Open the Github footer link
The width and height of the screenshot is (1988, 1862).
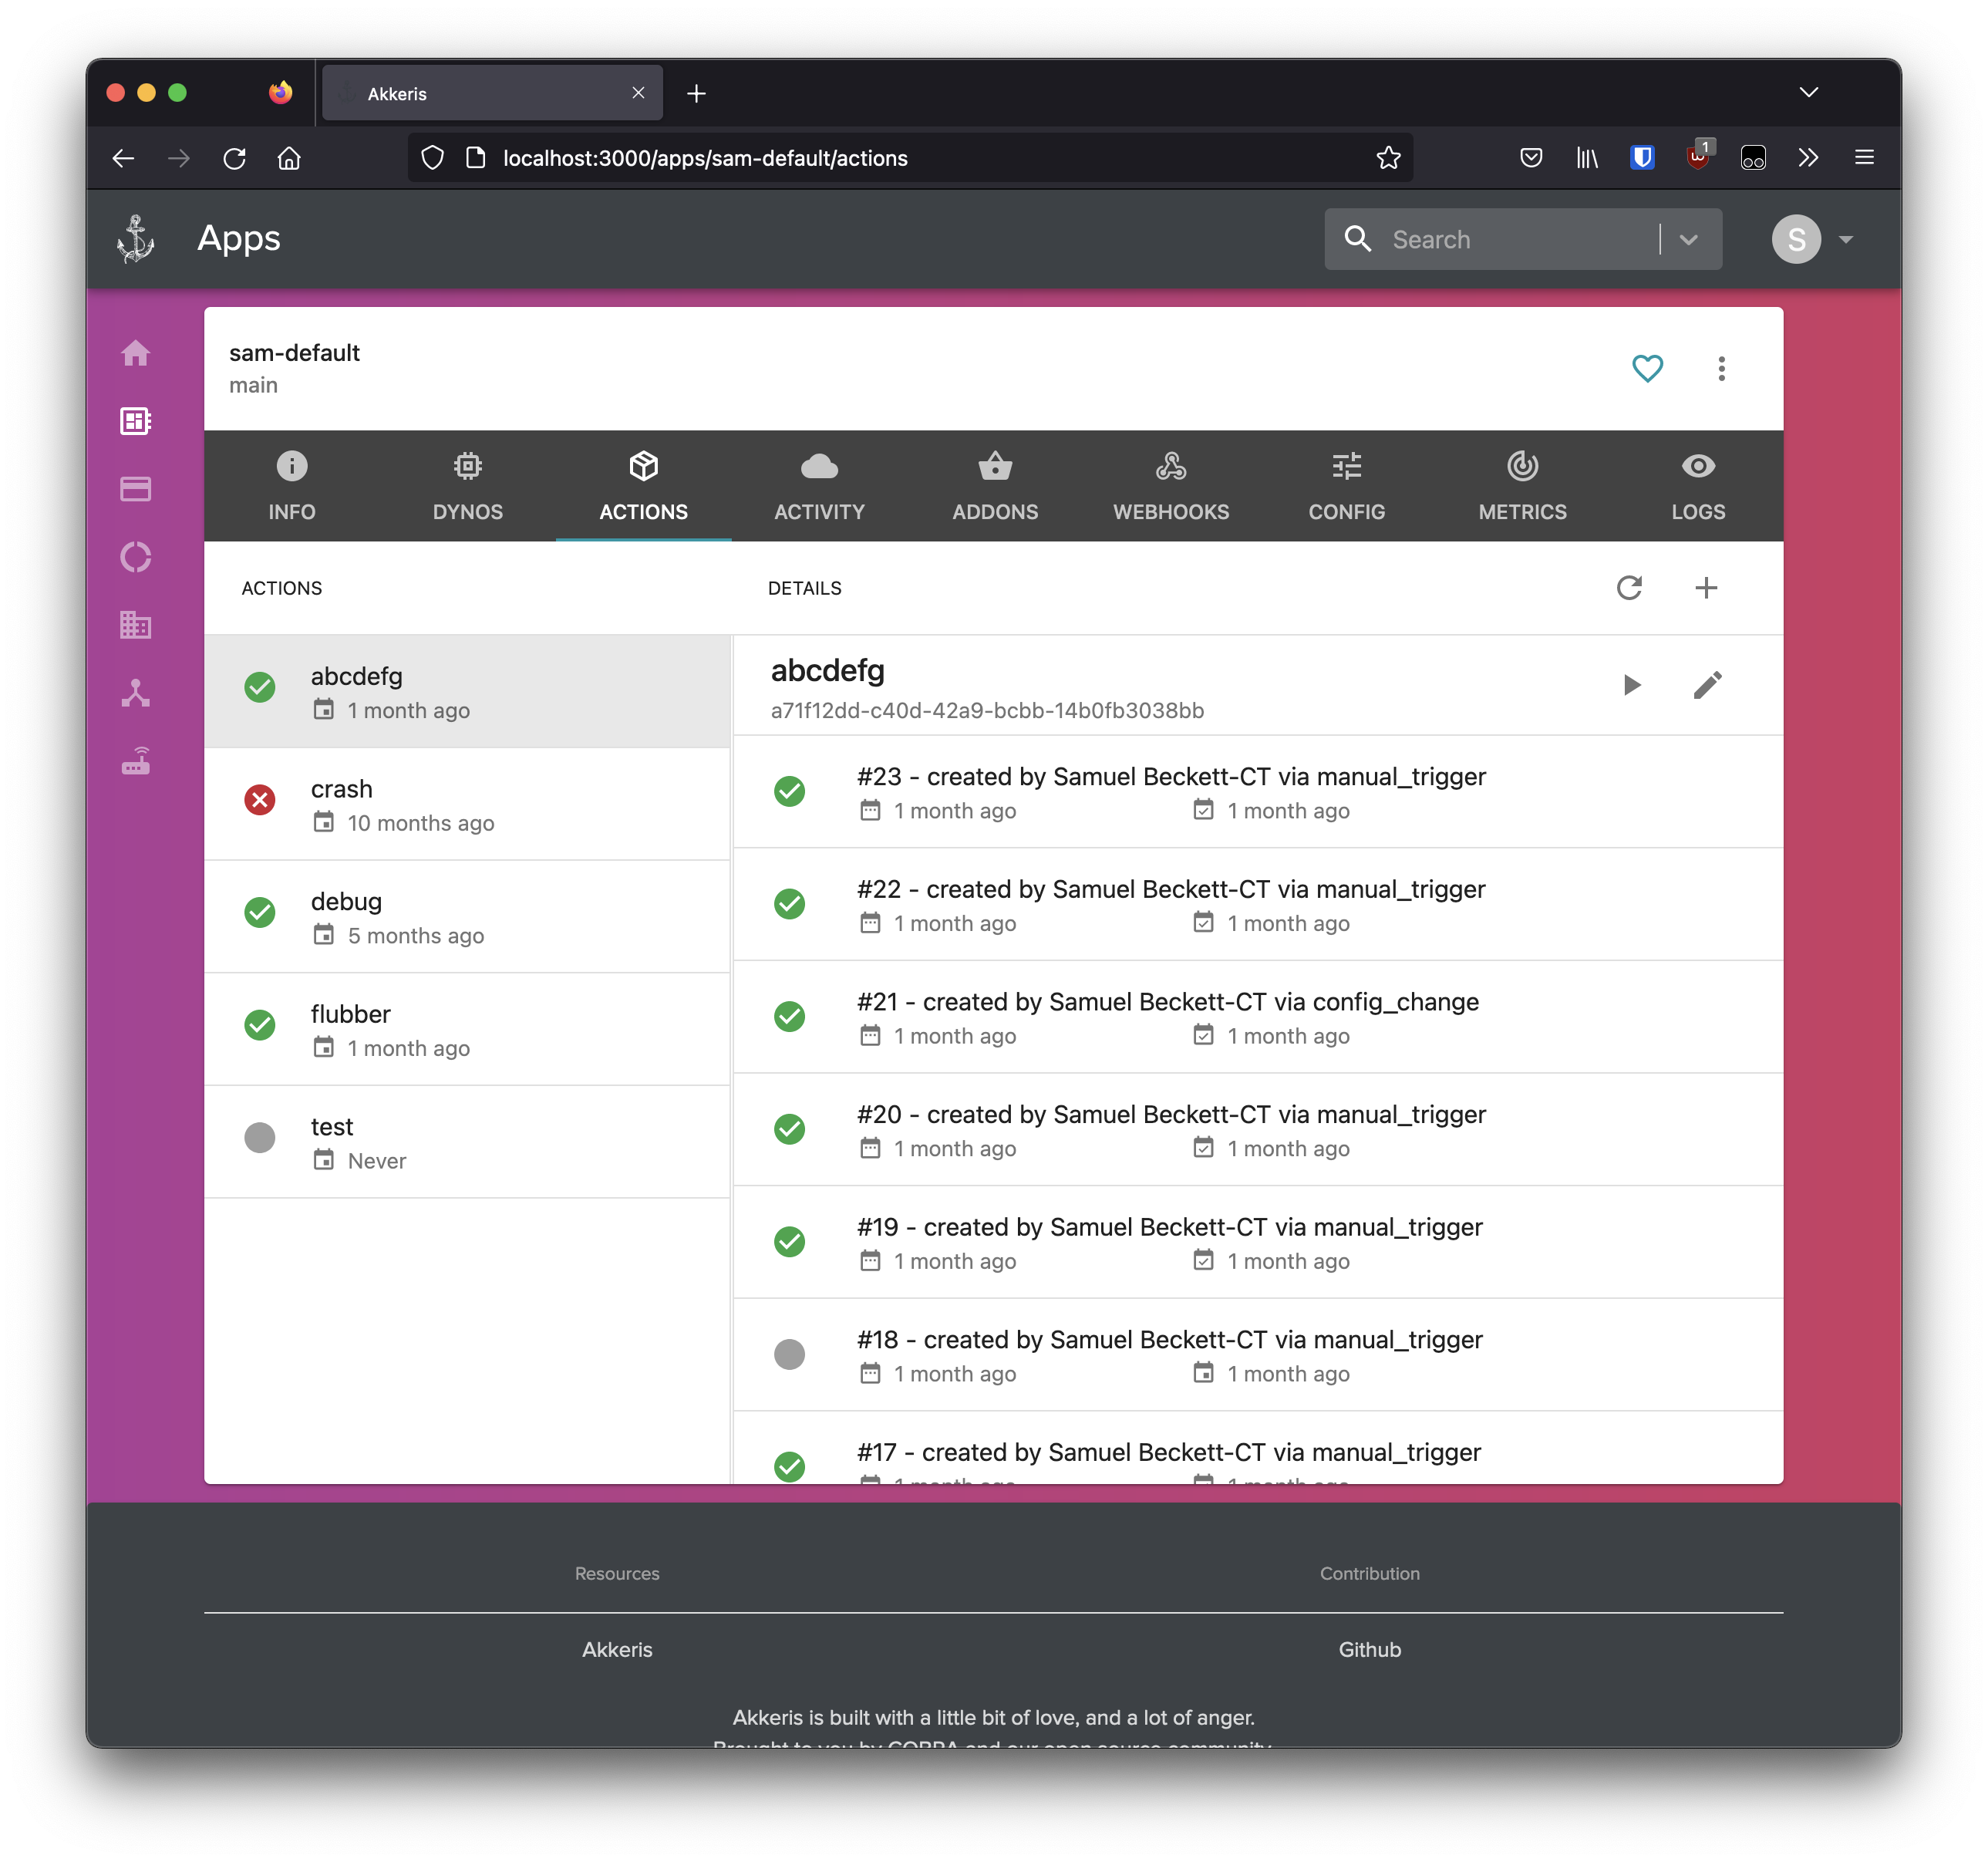[x=1369, y=1649]
